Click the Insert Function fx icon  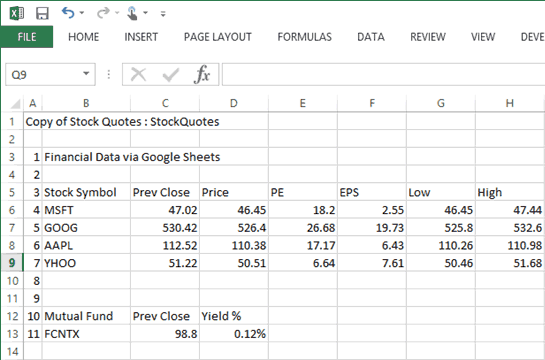202,74
